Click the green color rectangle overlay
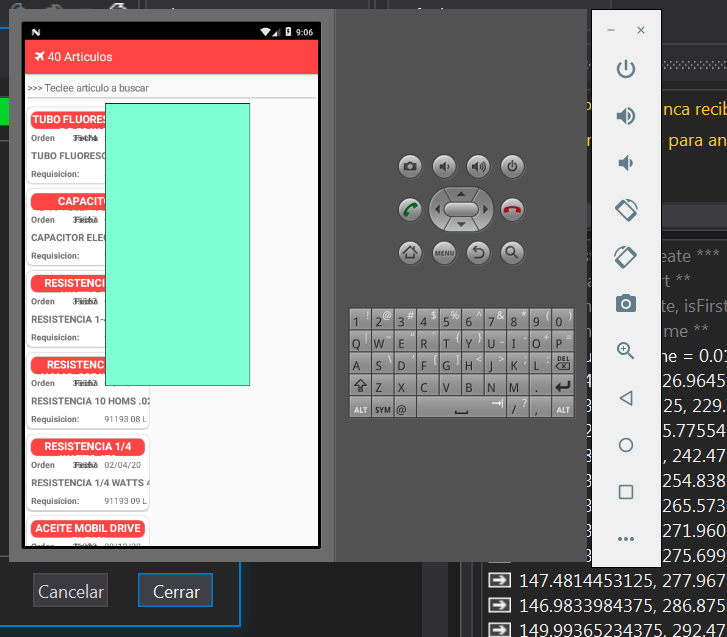This screenshot has width=727, height=637. (178, 244)
